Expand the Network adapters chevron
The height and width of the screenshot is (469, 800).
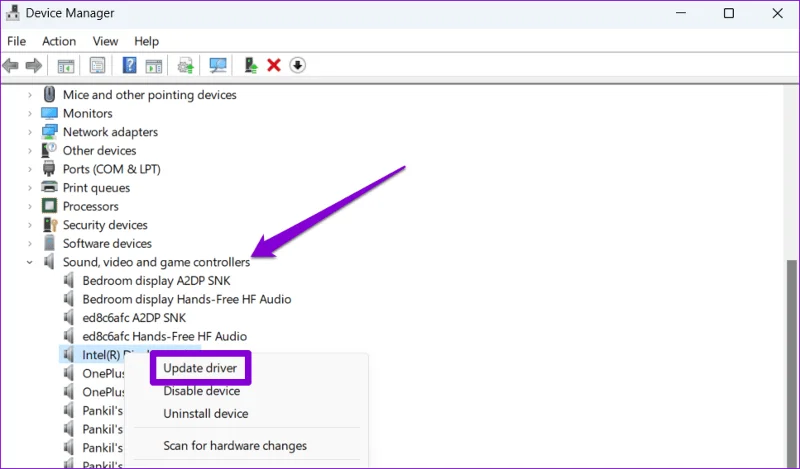[x=30, y=132]
